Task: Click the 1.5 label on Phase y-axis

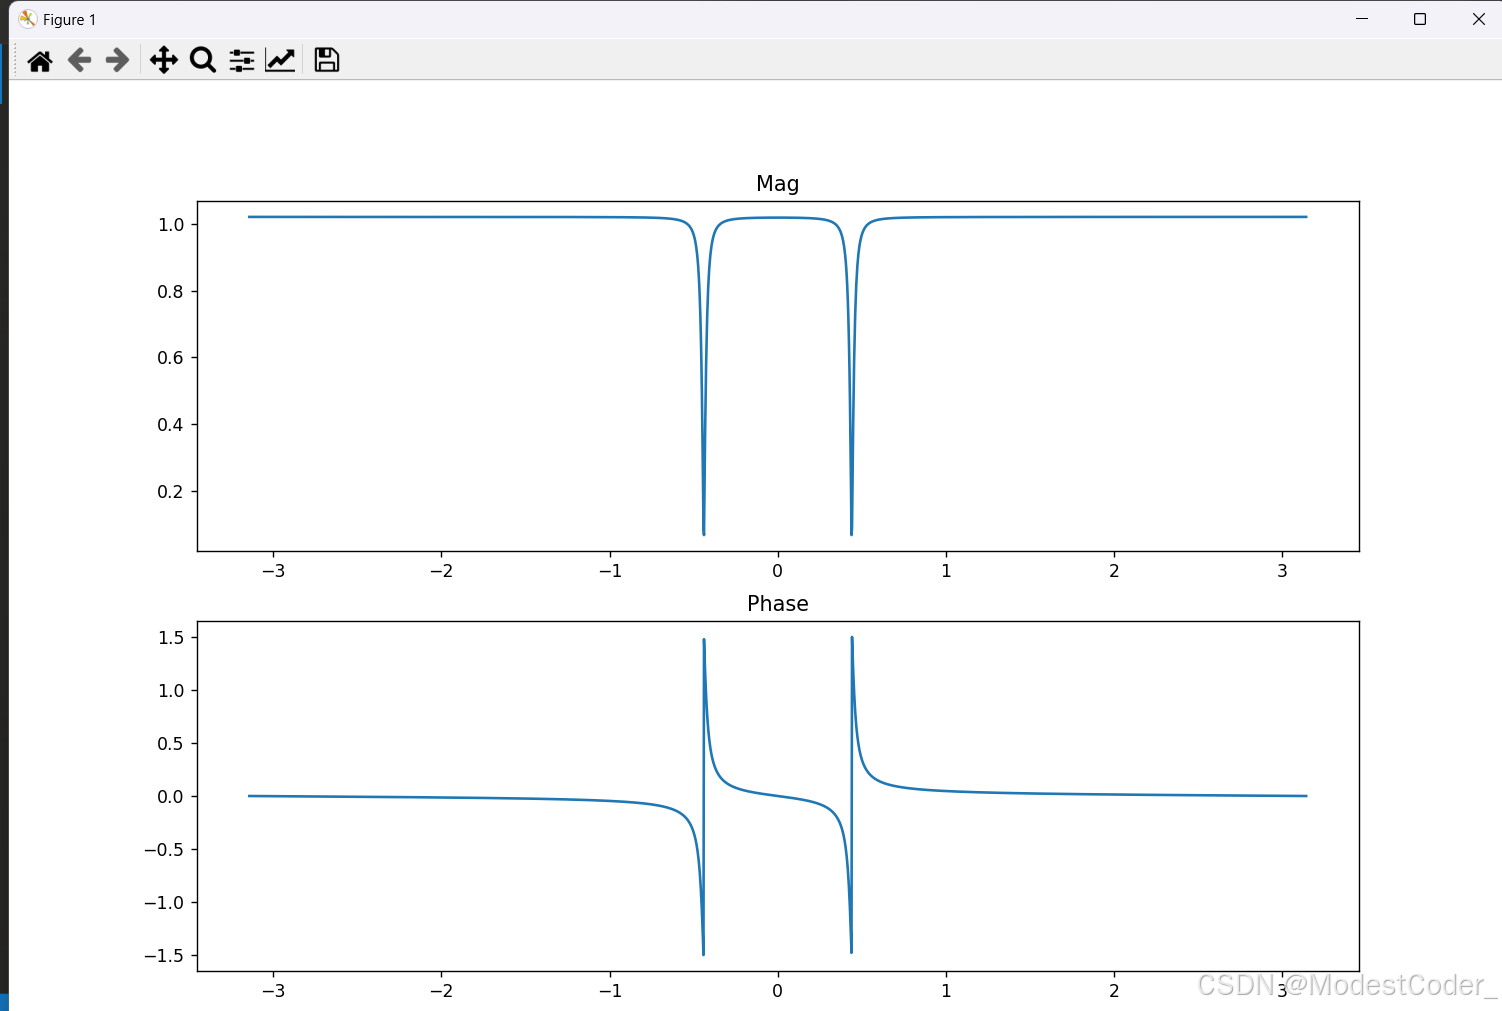Action: pos(171,638)
